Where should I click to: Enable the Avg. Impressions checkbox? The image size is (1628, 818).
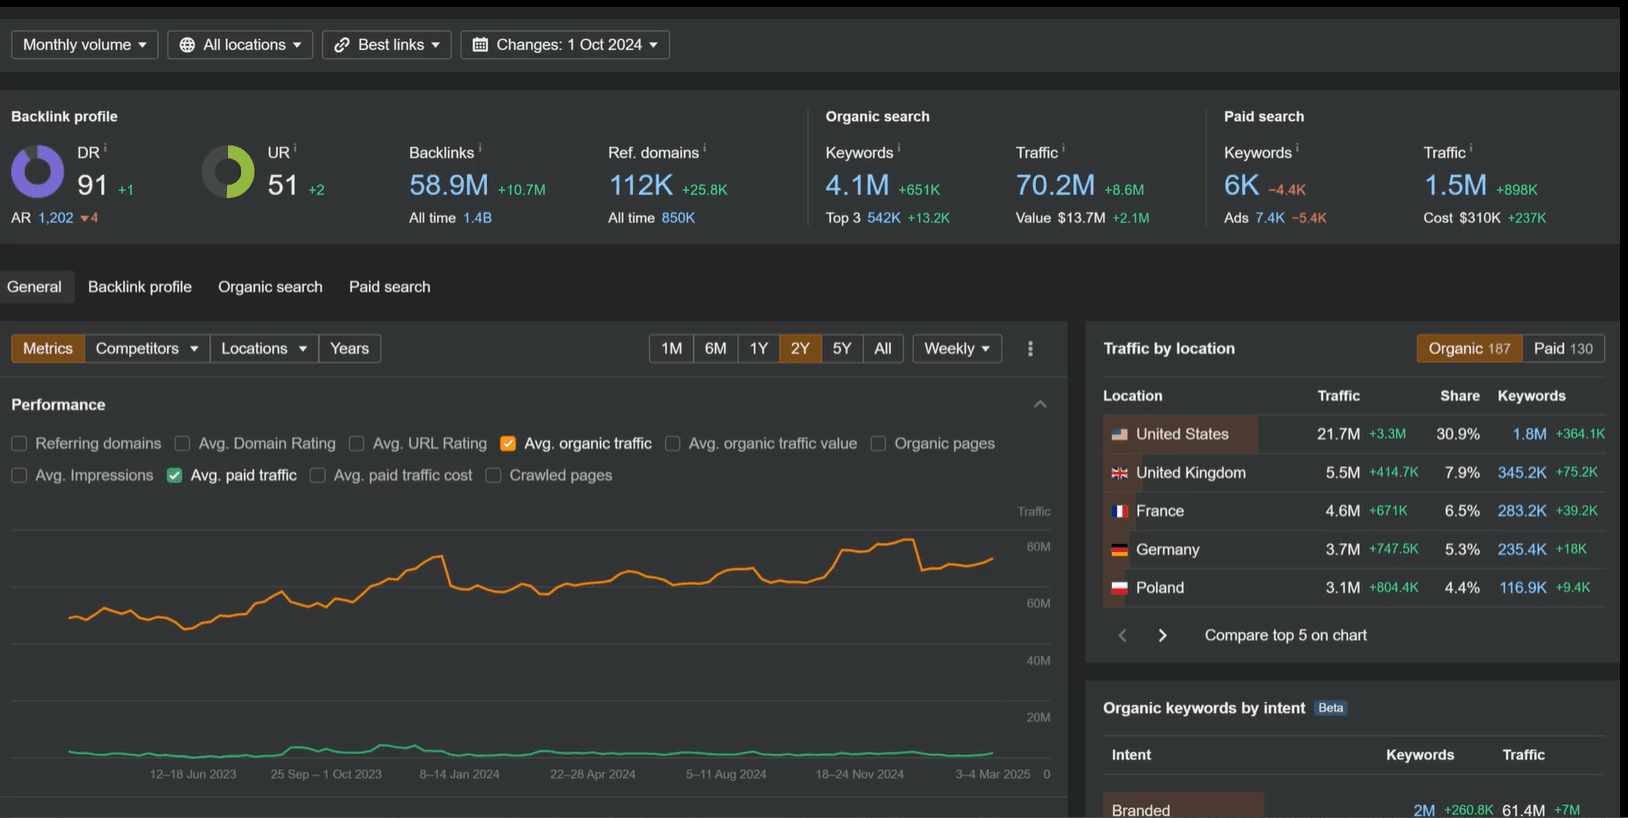point(19,475)
